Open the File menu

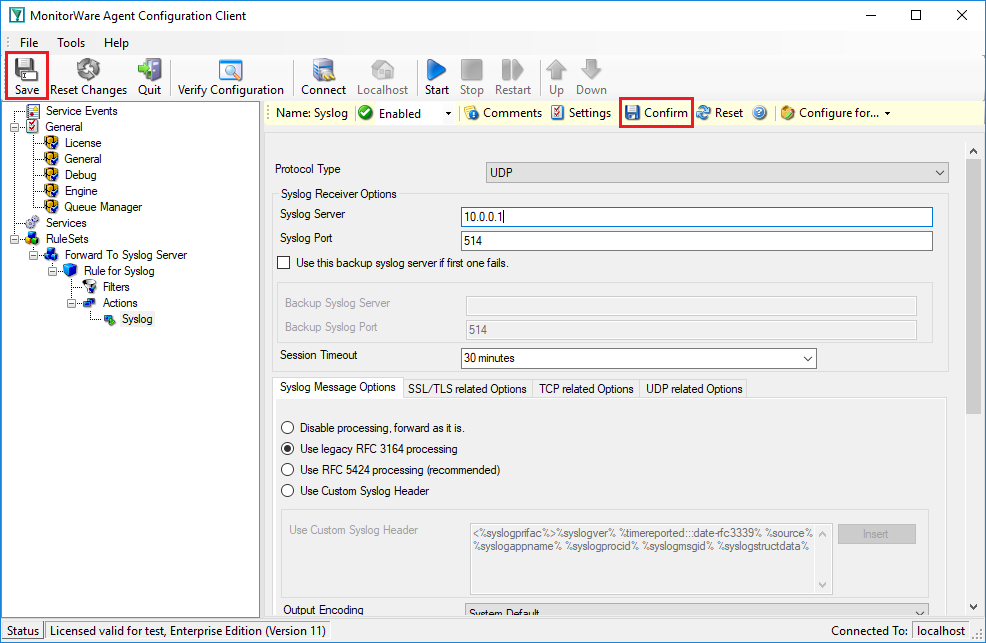click(x=29, y=43)
